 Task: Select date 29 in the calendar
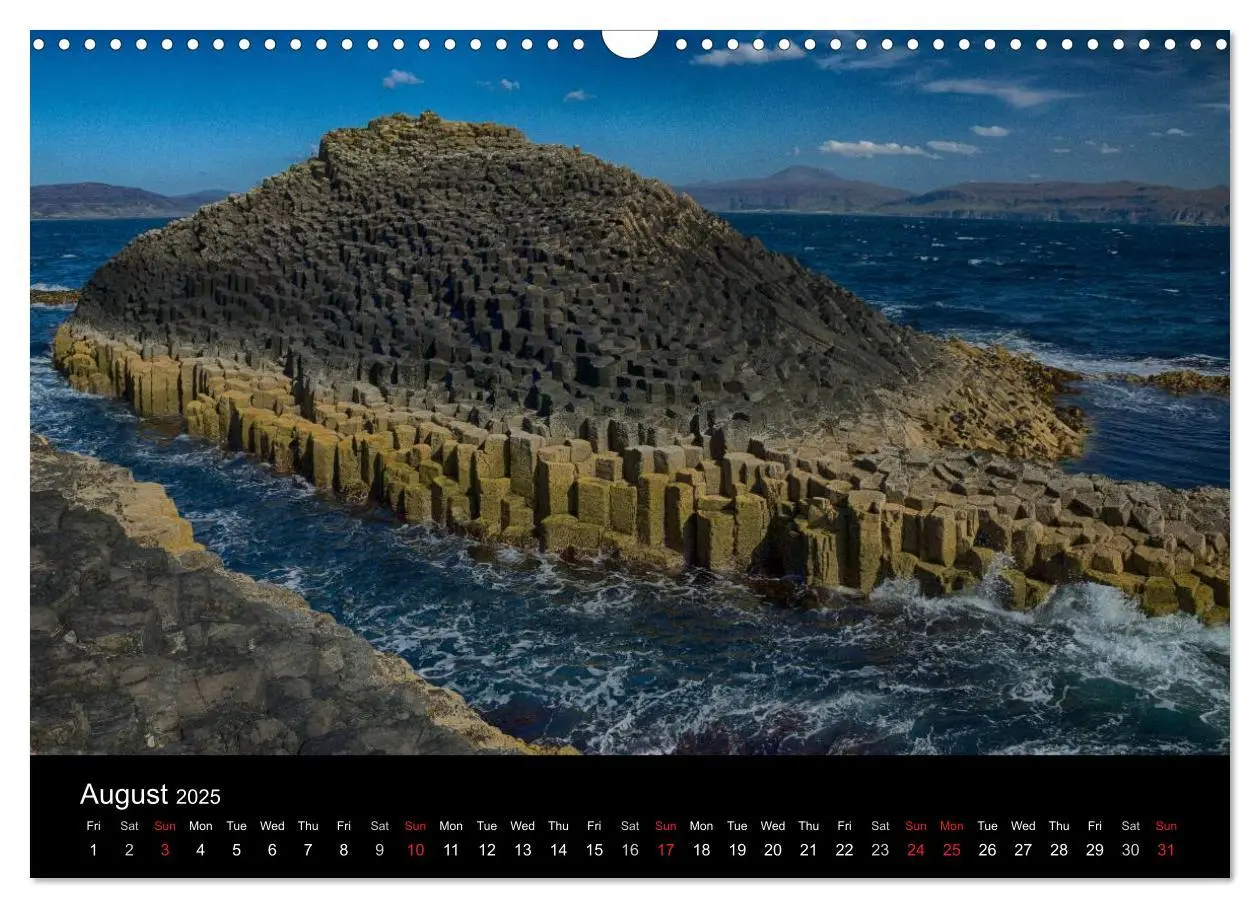(1095, 850)
